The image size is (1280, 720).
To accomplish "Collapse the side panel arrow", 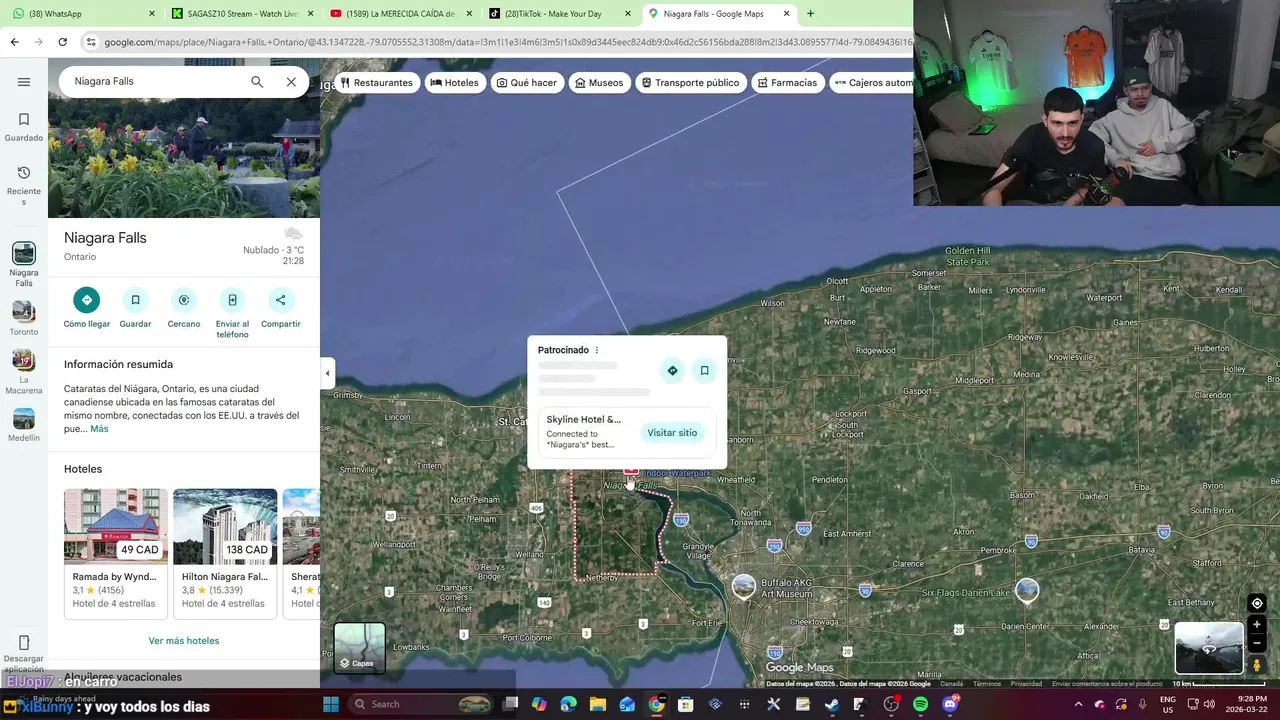I will [x=327, y=373].
